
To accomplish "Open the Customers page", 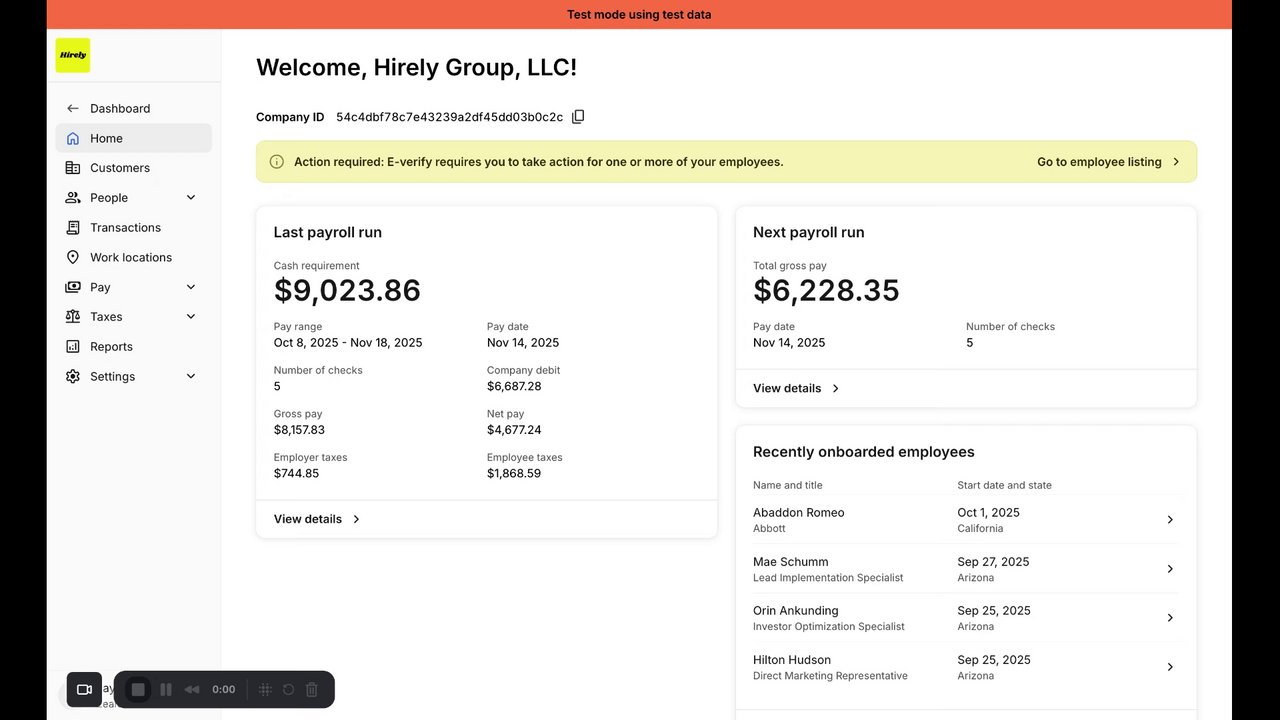I will [x=119, y=168].
